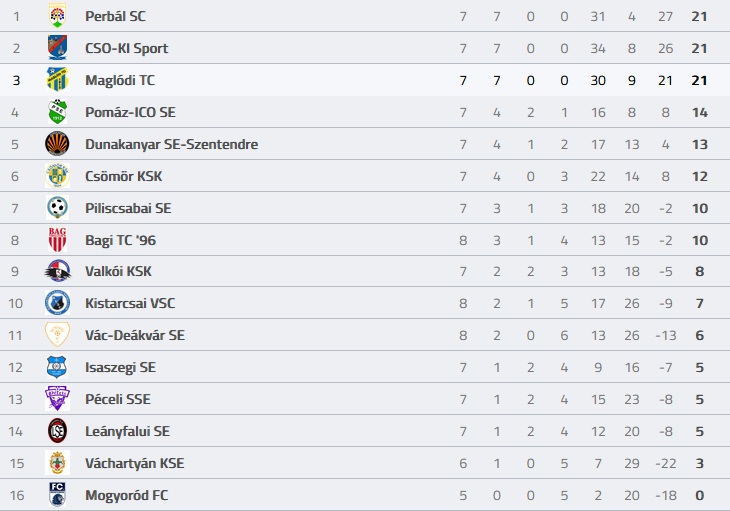Screen dimensions: 730x511
Task: Click the CSO-KI Sport team logo
Action: click(57, 47)
